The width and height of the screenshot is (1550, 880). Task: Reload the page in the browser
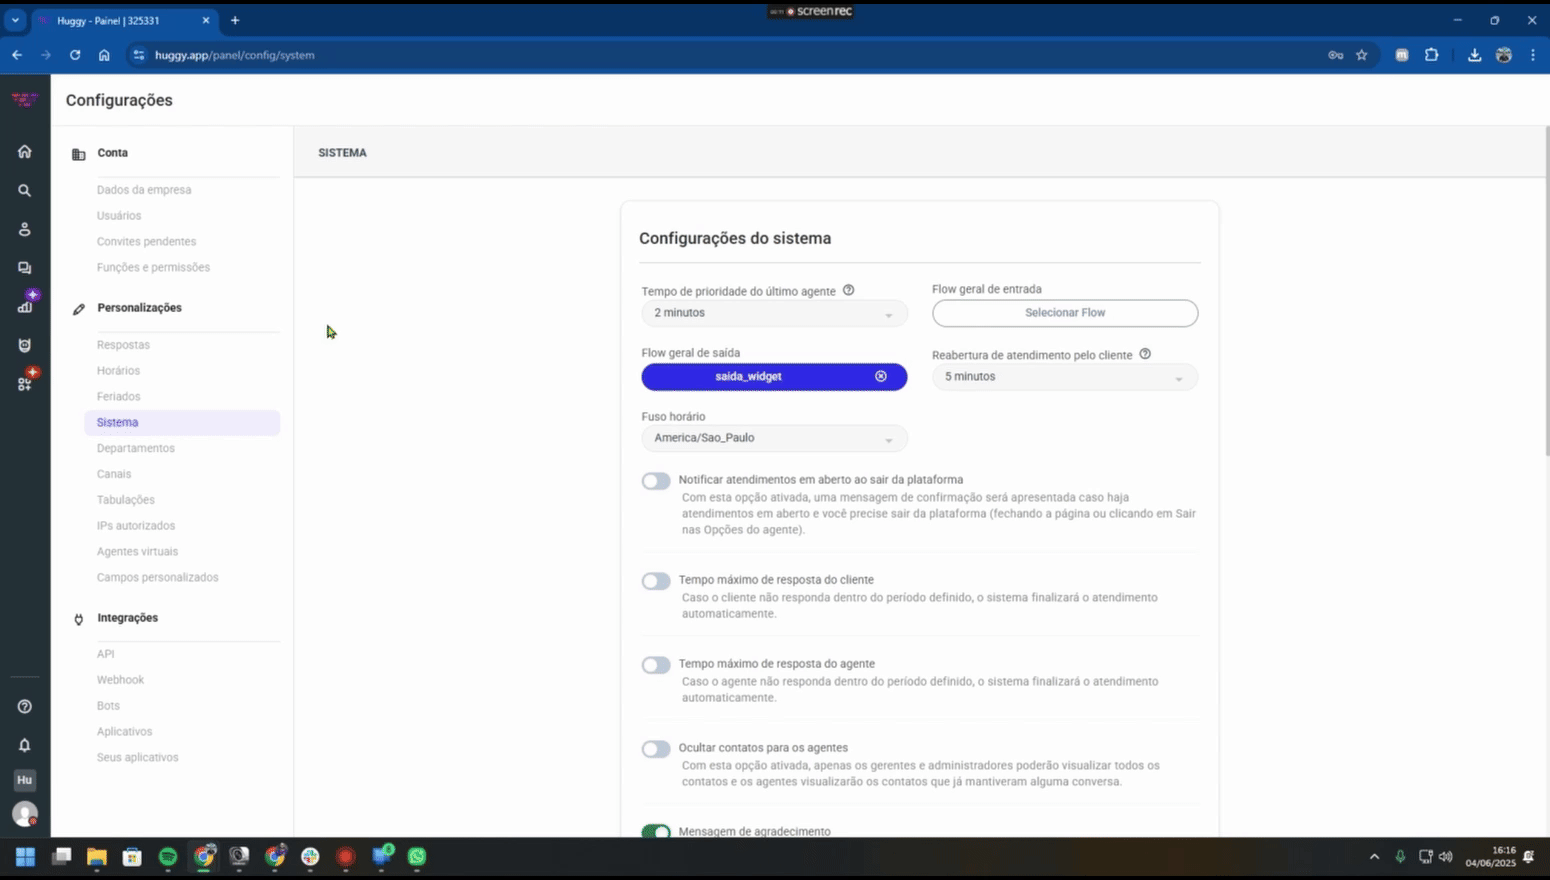click(x=75, y=55)
